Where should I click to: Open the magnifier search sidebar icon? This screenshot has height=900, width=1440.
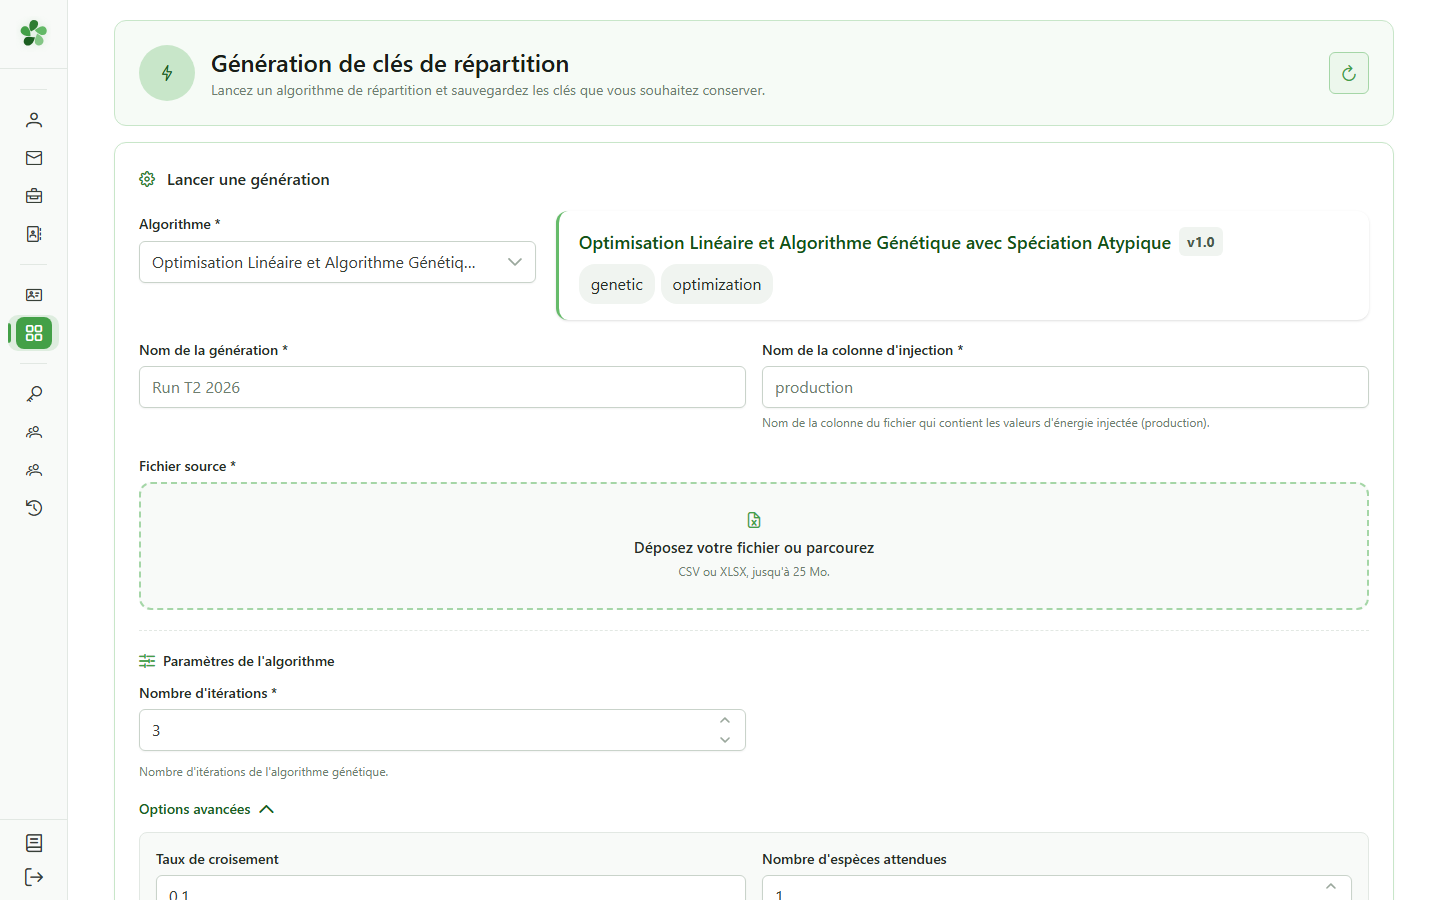coord(34,394)
